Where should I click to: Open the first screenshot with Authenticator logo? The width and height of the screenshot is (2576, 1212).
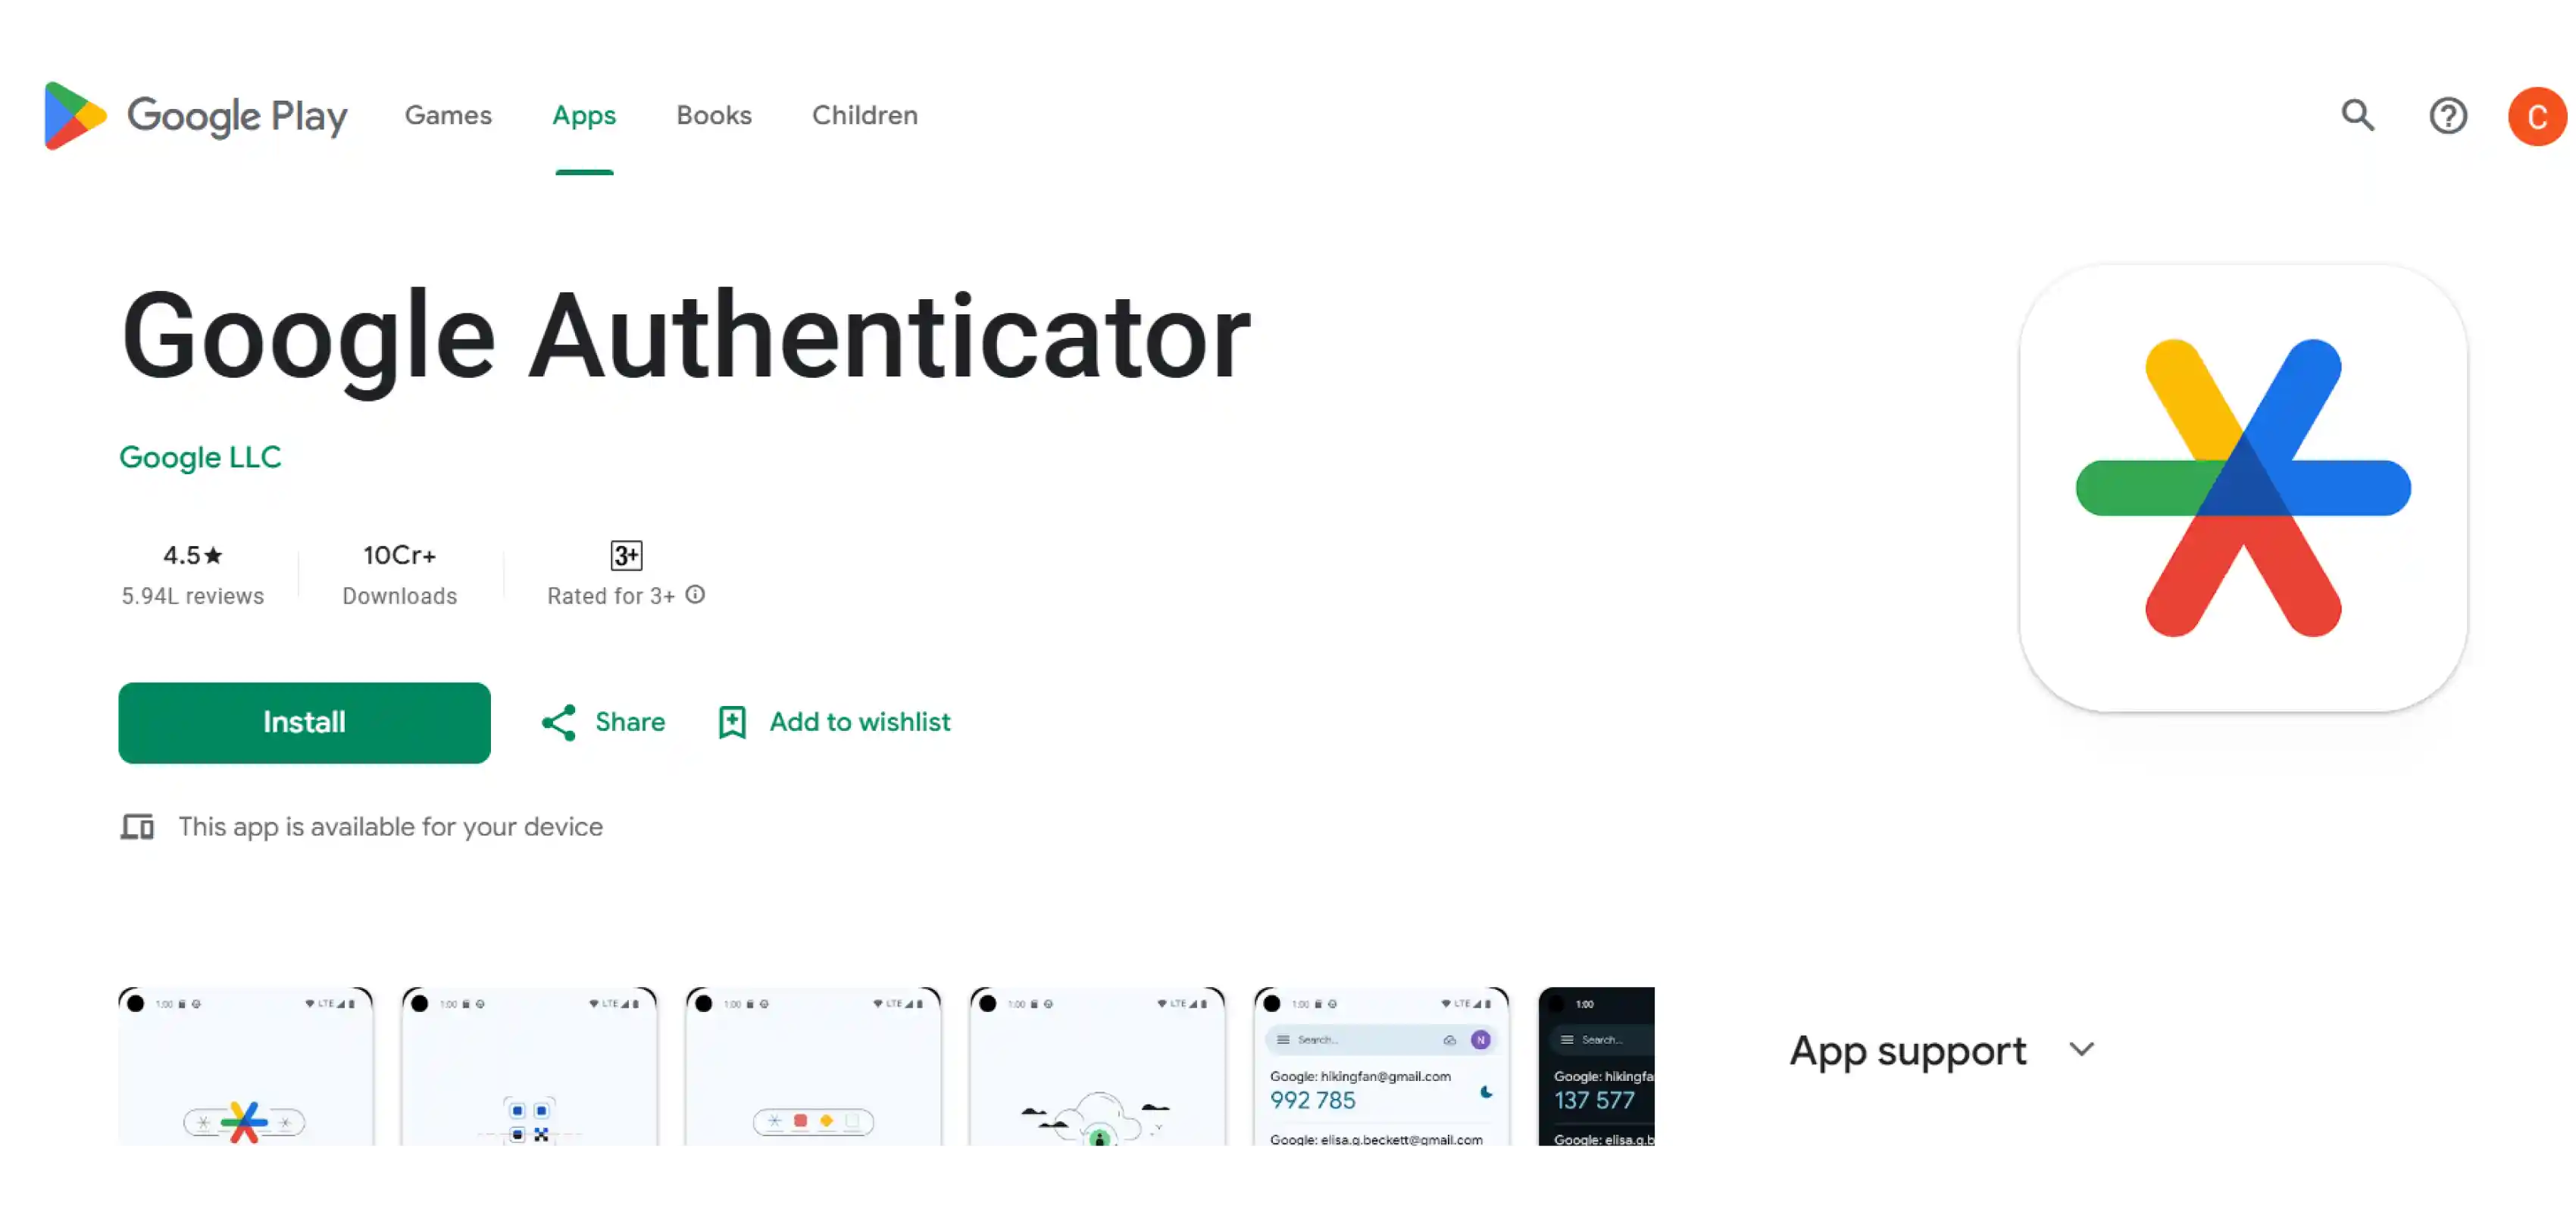[x=246, y=1066]
